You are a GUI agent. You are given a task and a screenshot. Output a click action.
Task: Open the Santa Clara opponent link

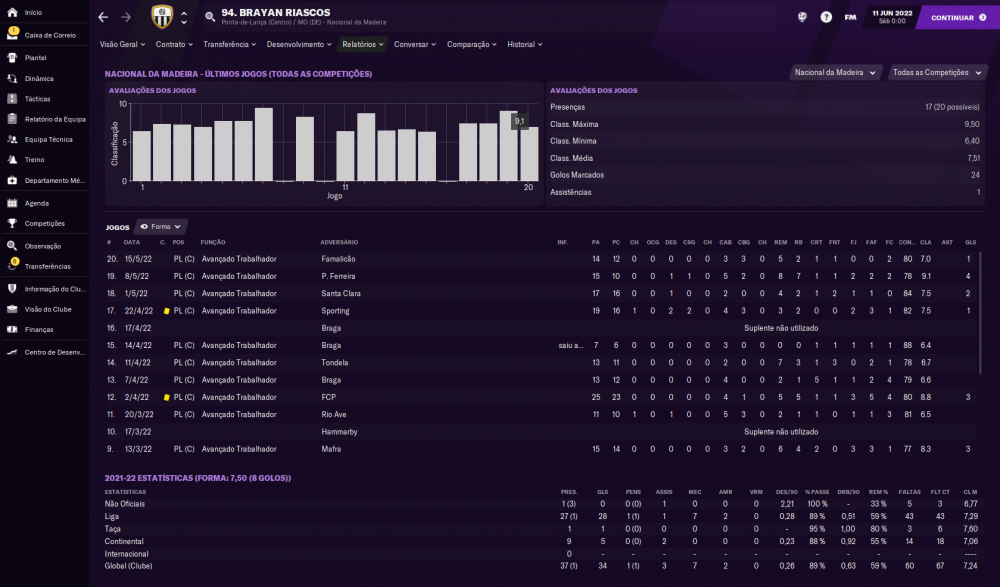341,294
